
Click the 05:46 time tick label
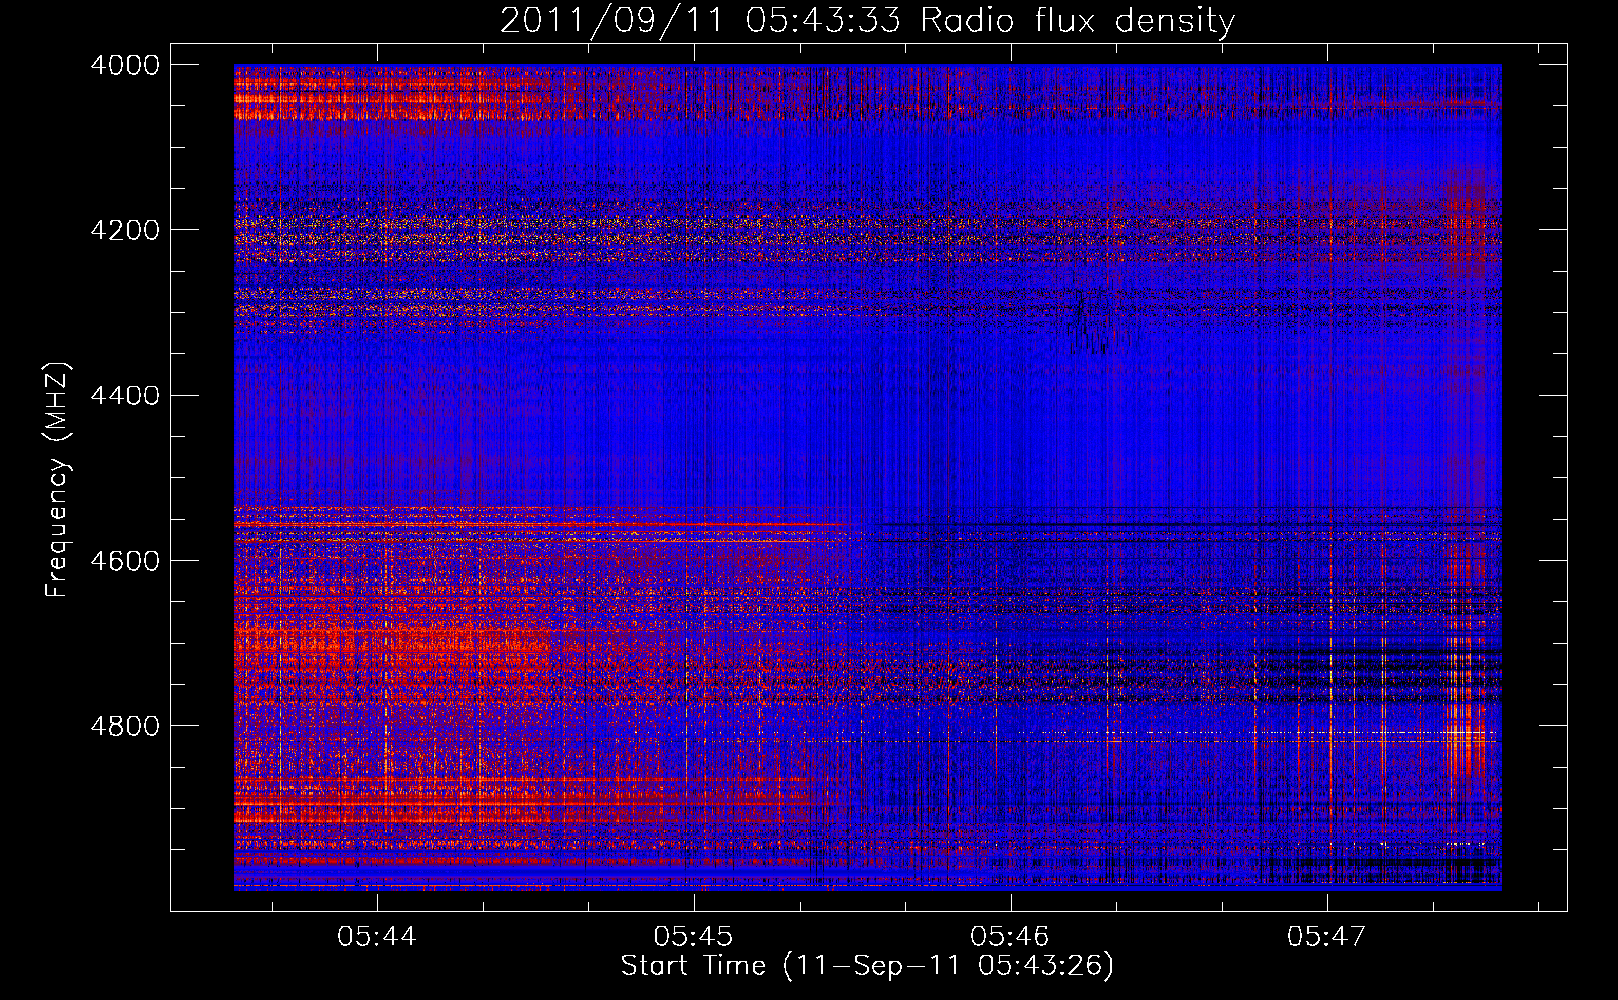pos(1010,937)
